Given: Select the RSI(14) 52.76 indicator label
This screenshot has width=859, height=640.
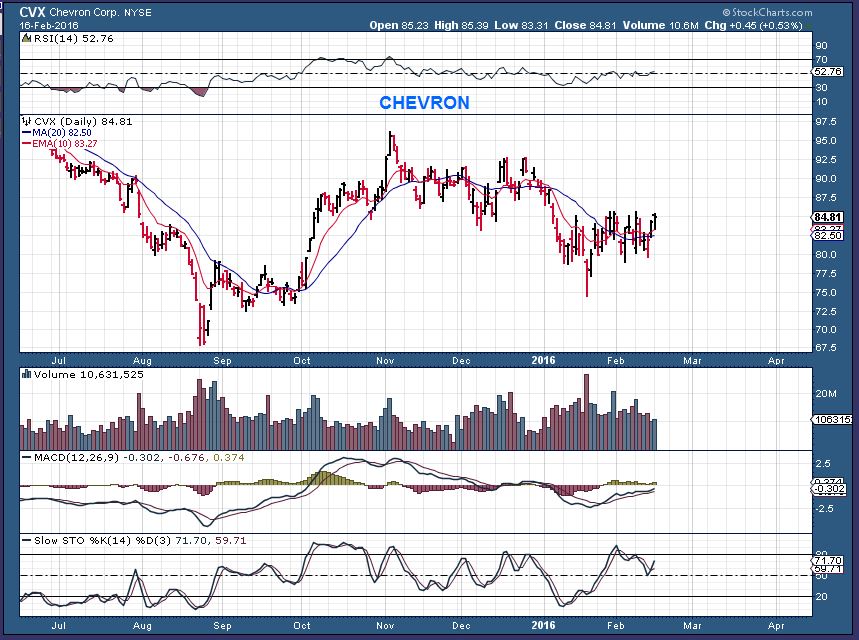Looking at the screenshot, I should pos(73,38).
